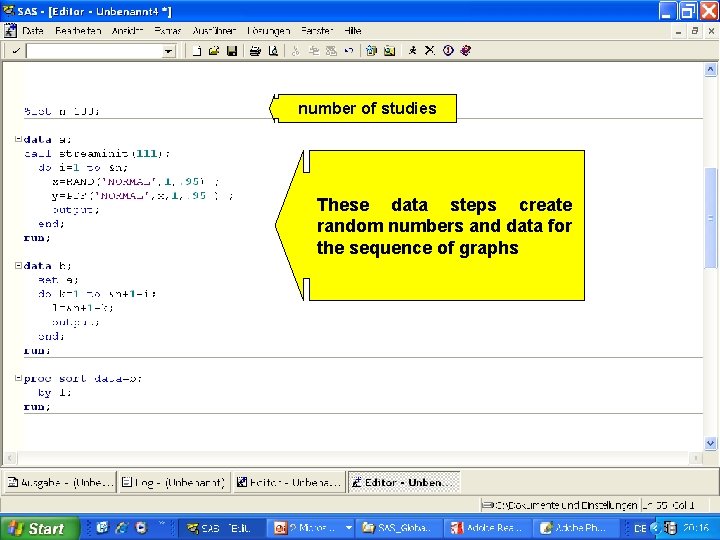This screenshot has width=720, height=540.
Task: Save the program with the diskette icon
Action: [232, 51]
